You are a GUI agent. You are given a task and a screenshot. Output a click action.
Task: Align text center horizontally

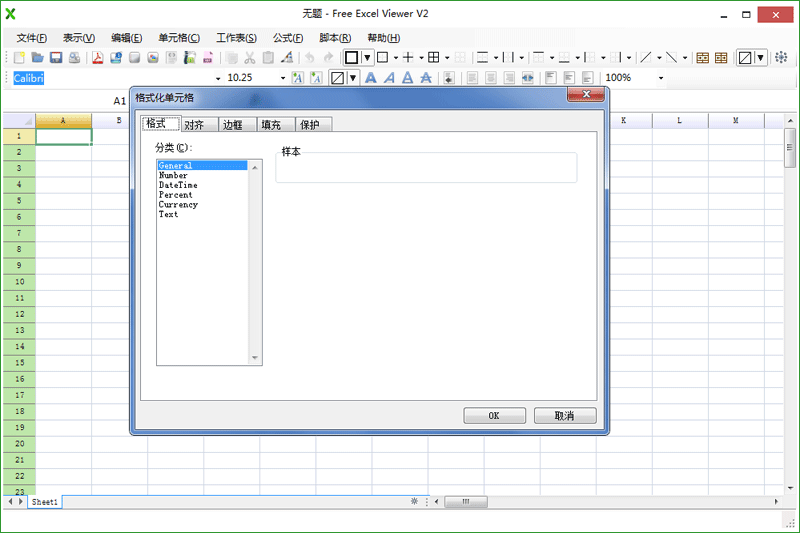point(491,78)
